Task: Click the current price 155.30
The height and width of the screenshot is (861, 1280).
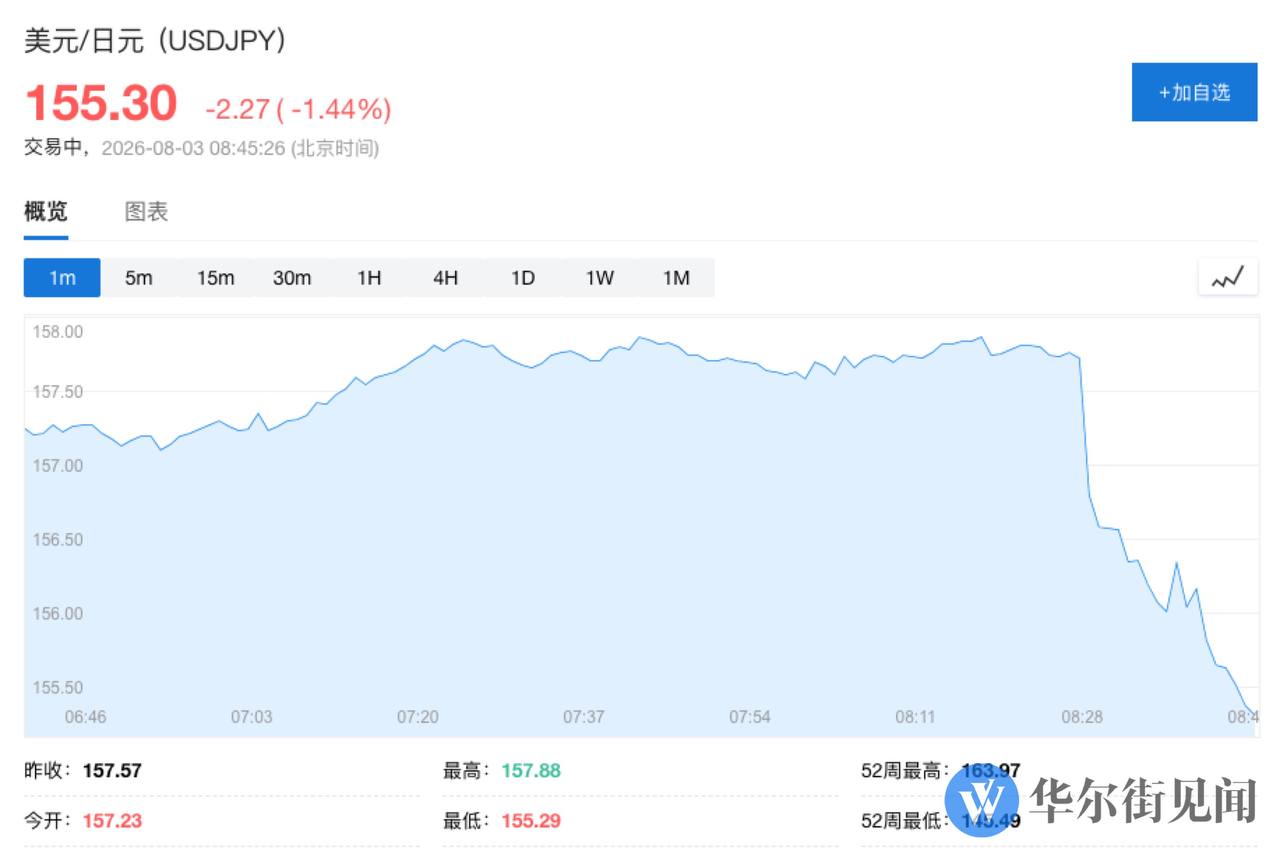Action: click(x=101, y=103)
